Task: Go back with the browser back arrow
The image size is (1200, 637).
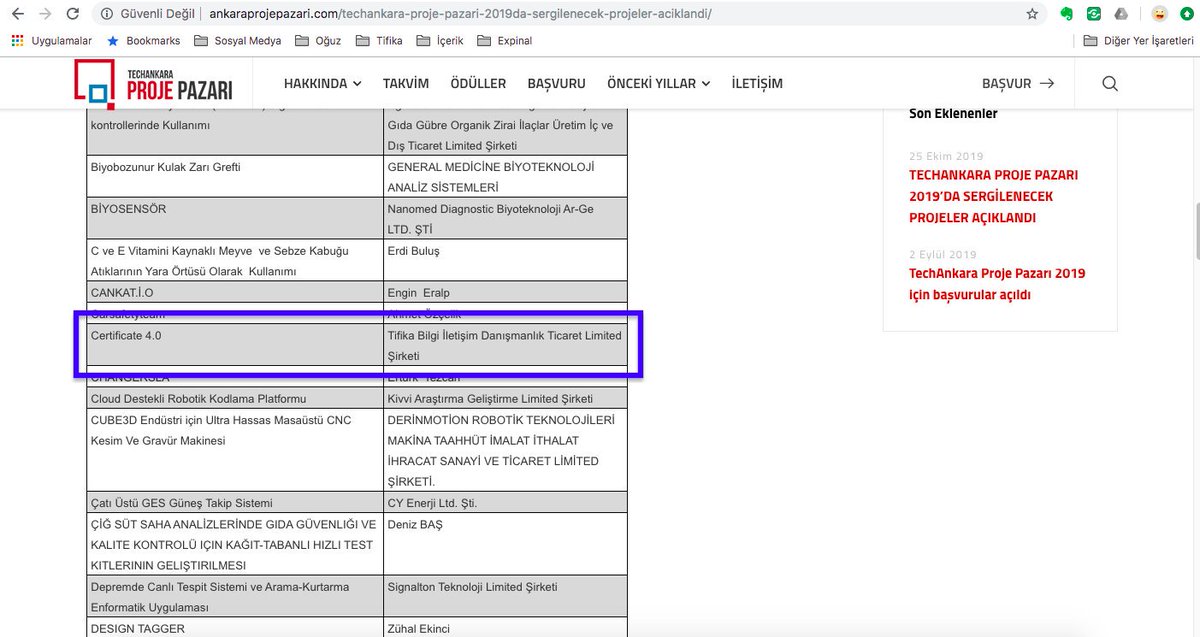Action: (17, 14)
